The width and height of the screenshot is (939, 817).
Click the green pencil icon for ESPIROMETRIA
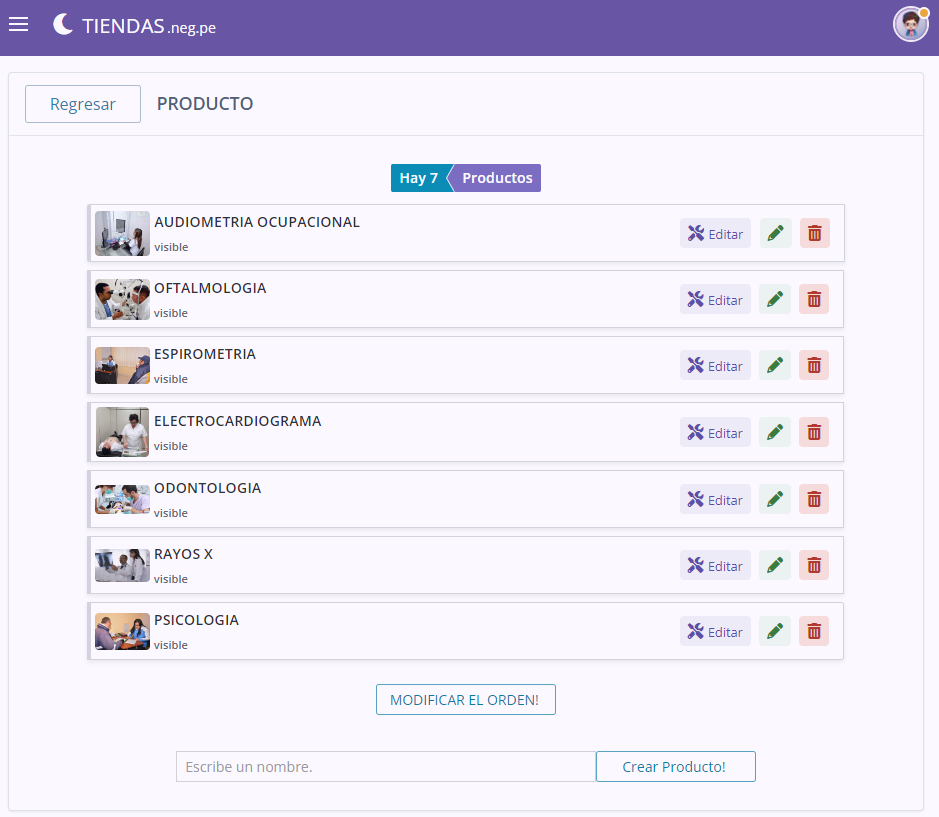[775, 366]
